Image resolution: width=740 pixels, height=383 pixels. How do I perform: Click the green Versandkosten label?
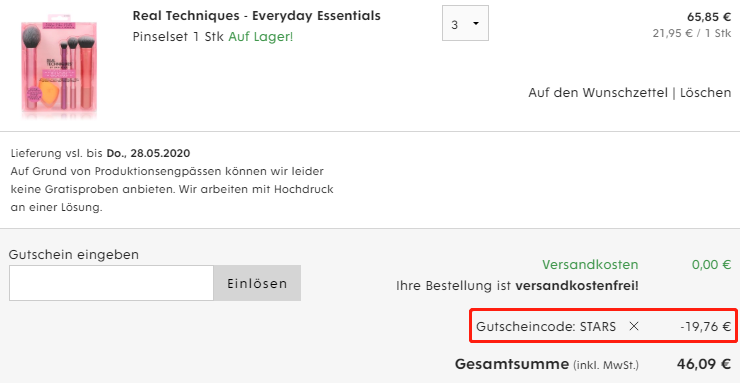click(590, 265)
